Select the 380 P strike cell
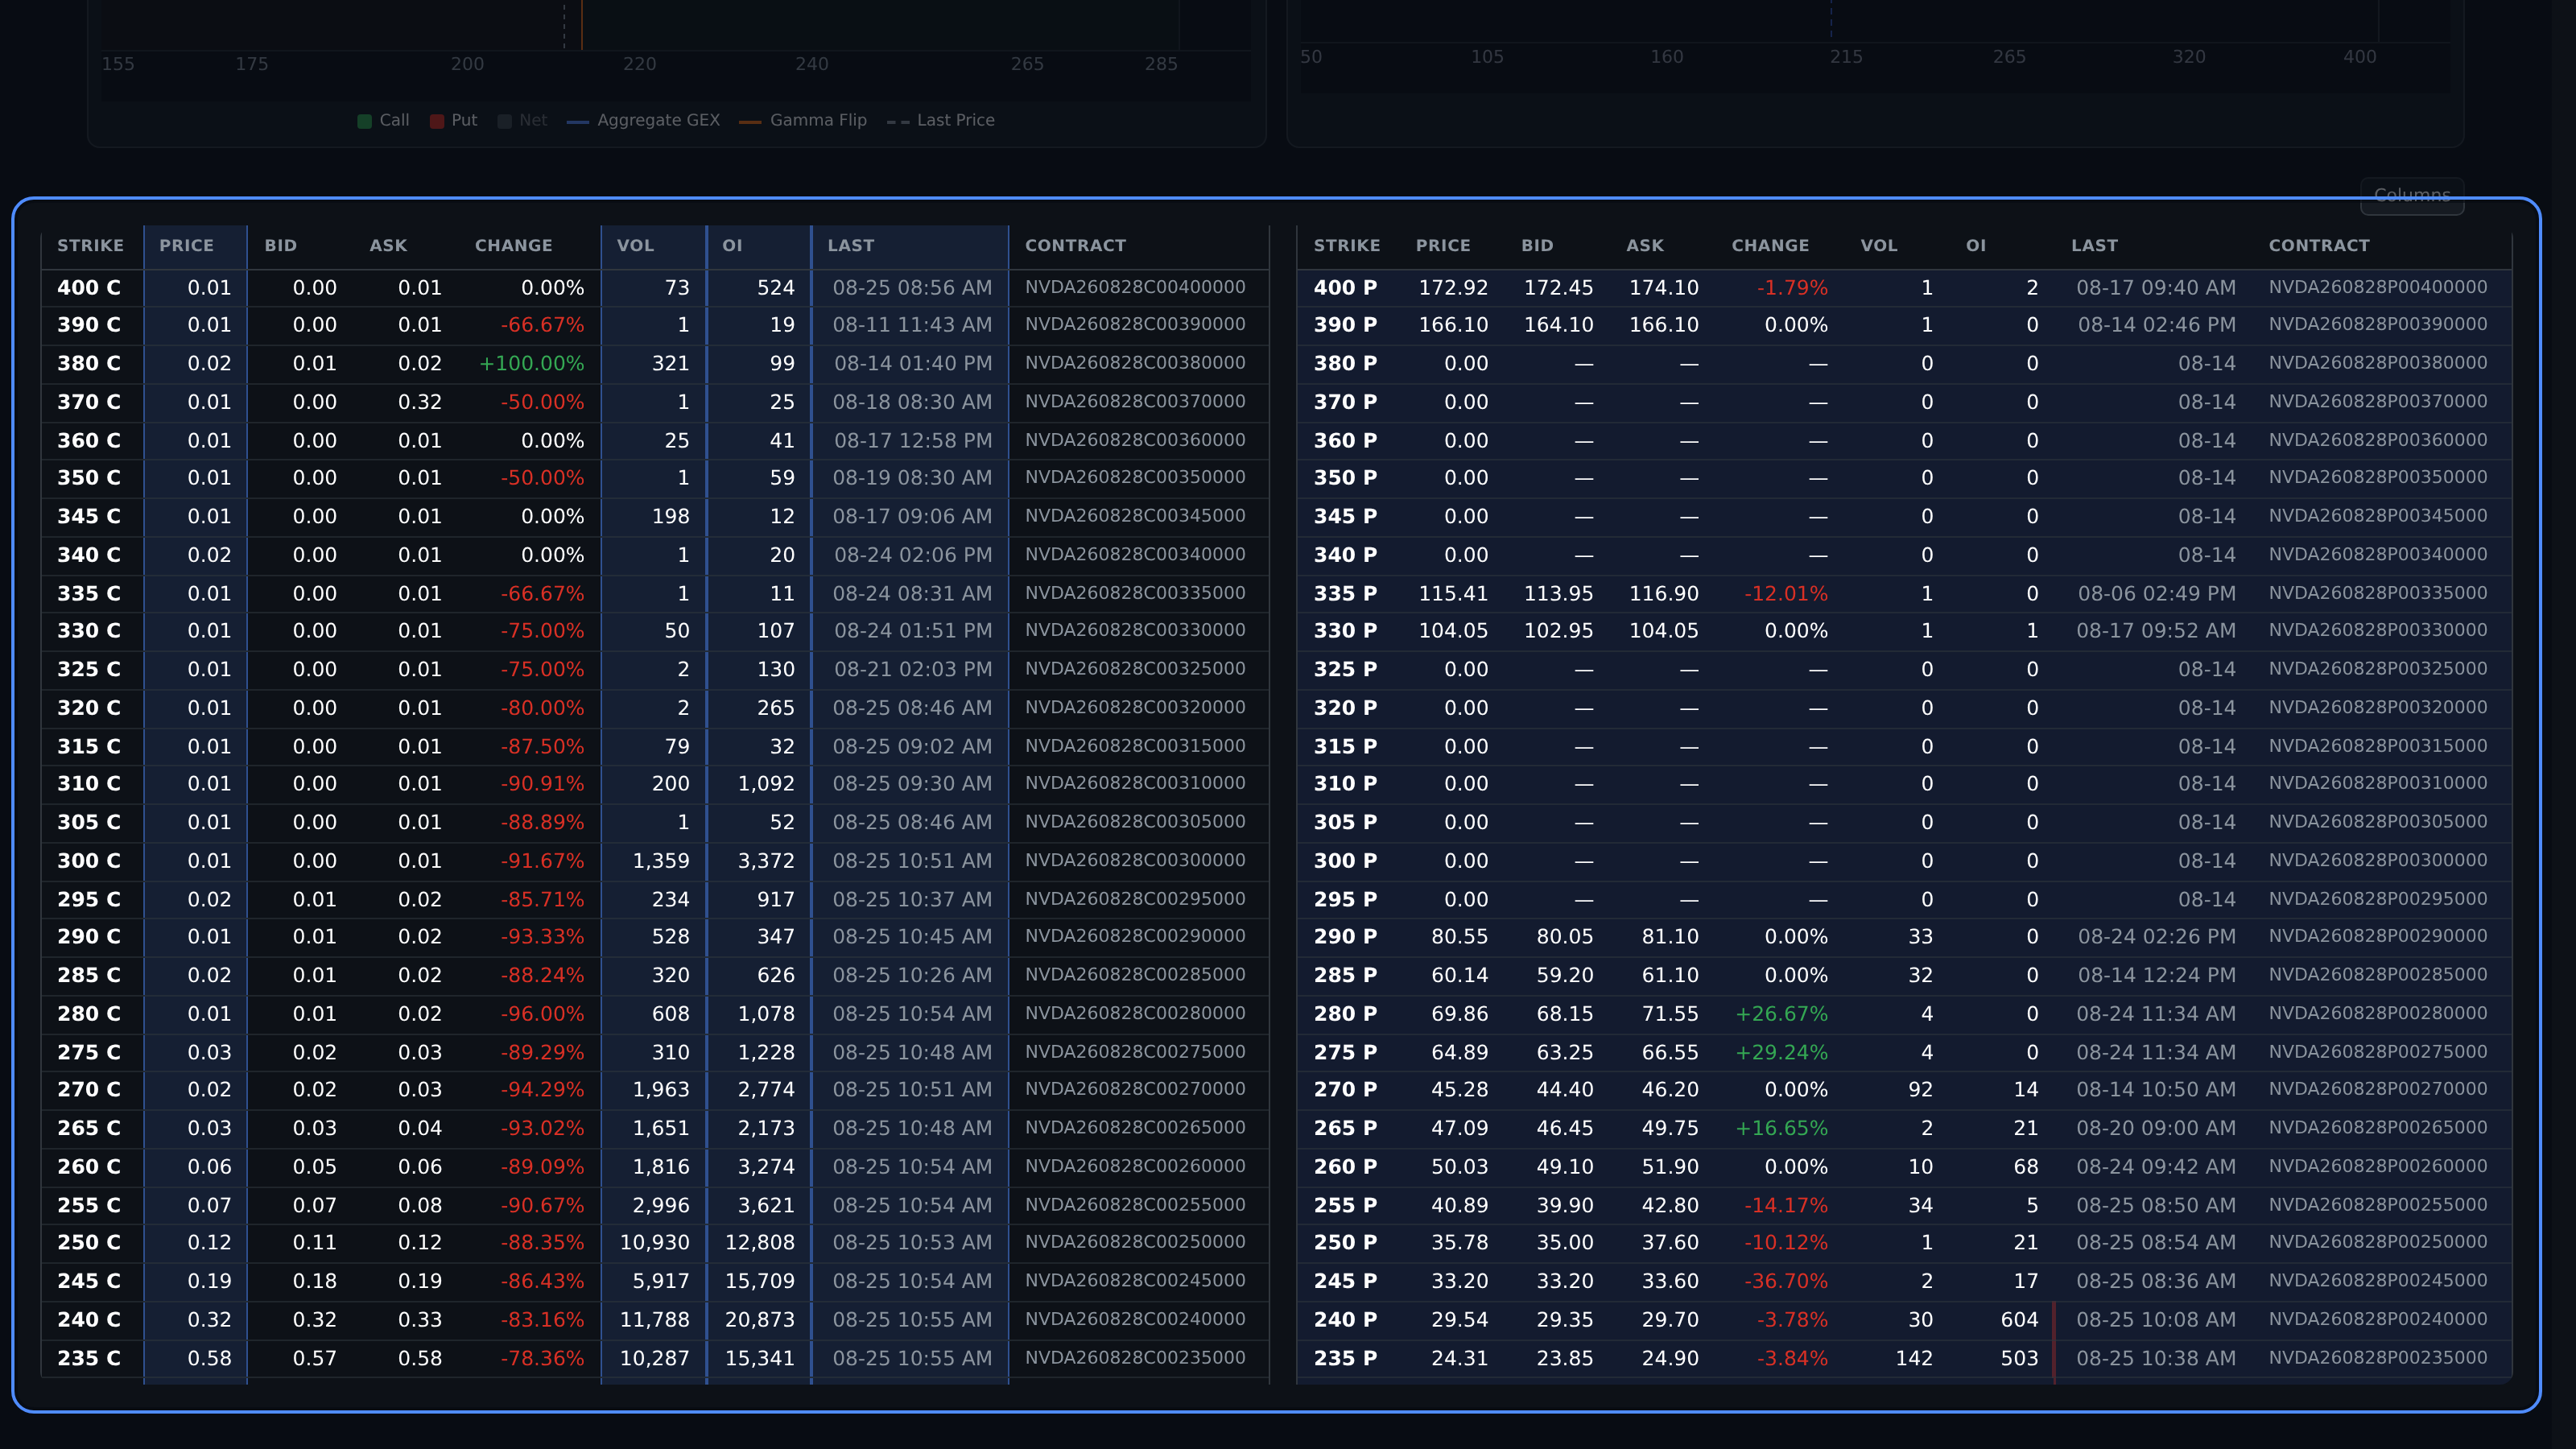The width and height of the screenshot is (2576, 1449). coord(1345,364)
